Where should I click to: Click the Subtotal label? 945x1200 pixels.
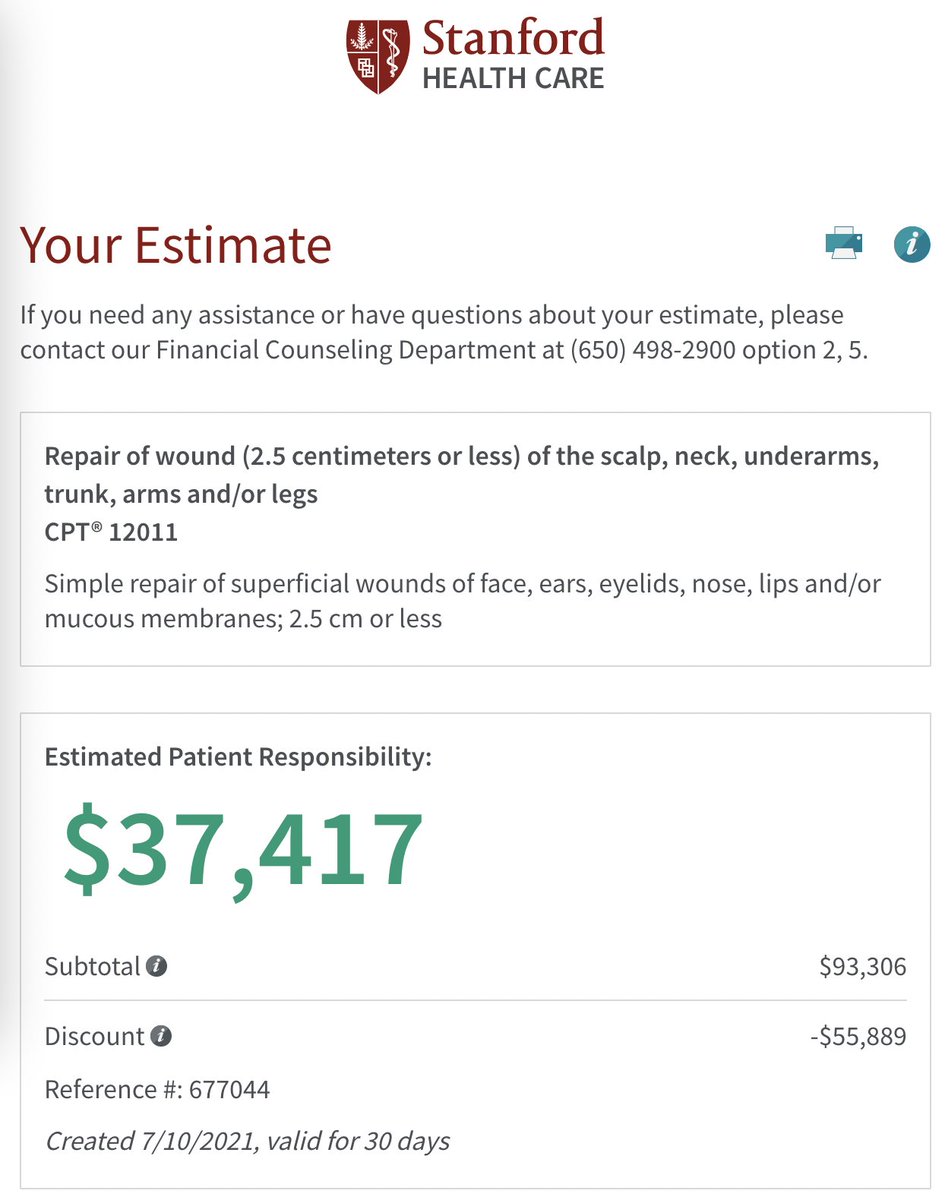(x=93, y=967)
